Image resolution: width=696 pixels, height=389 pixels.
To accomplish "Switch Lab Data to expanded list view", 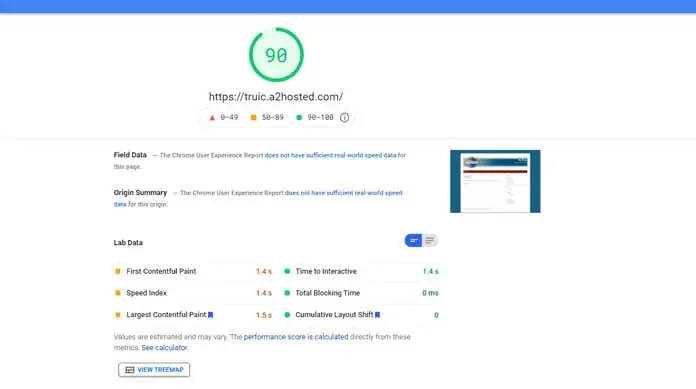I will pos(430,241).
